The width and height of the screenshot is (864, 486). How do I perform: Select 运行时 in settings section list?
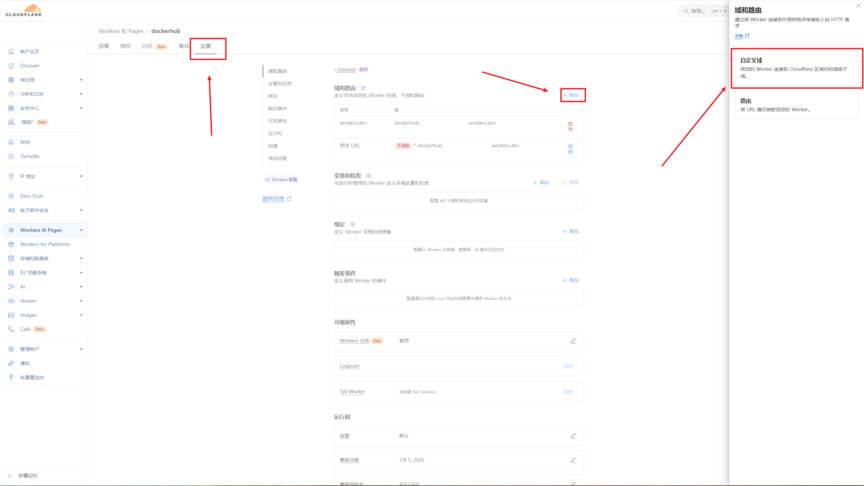point(275,134)
